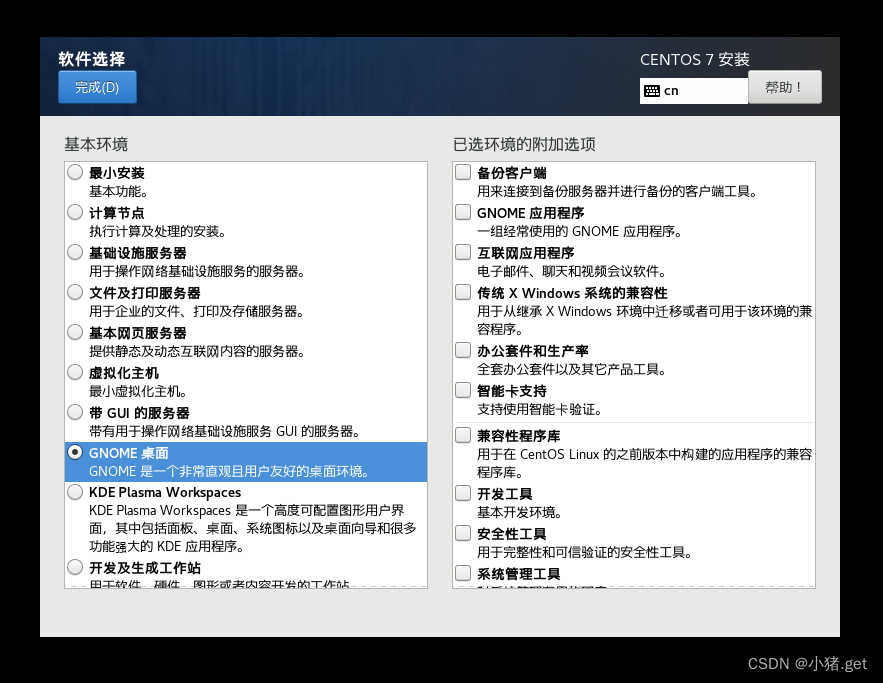Select 基础设施服务器 radio button

pyautogui.click(x=75, y=252)
